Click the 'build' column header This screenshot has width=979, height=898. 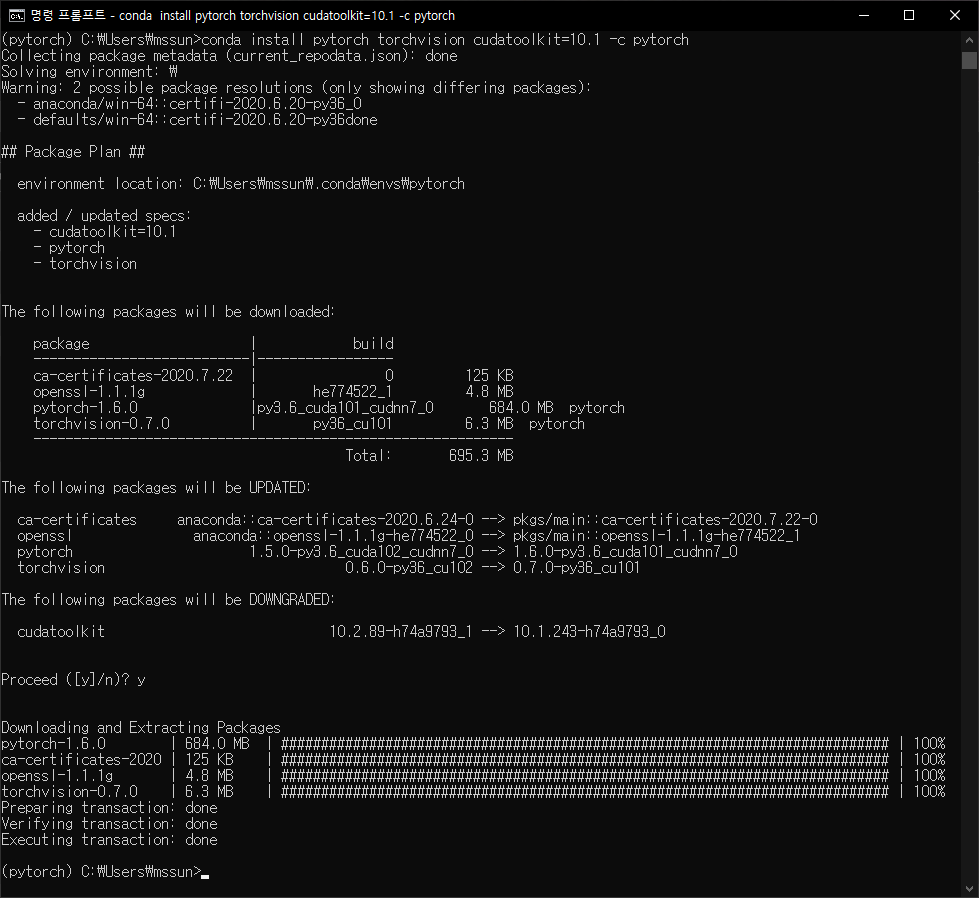(373, 343)
